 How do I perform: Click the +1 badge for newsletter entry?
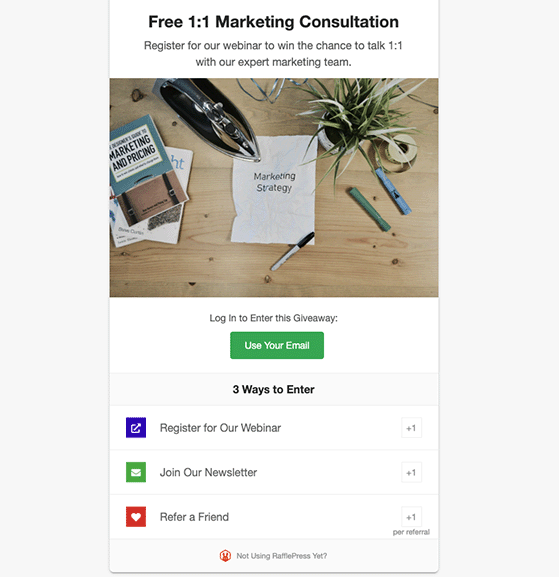point(411,472)
